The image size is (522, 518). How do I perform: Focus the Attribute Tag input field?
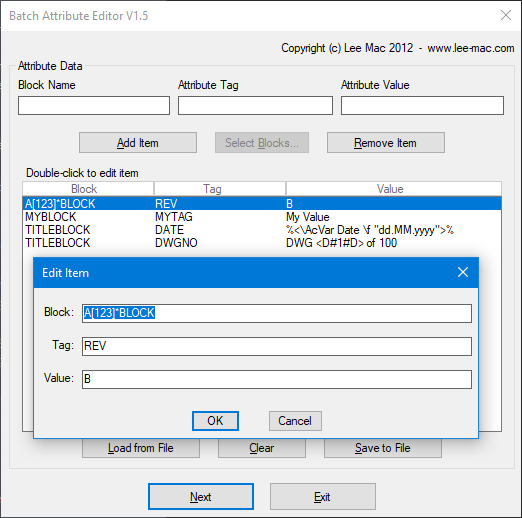point(255,105)
